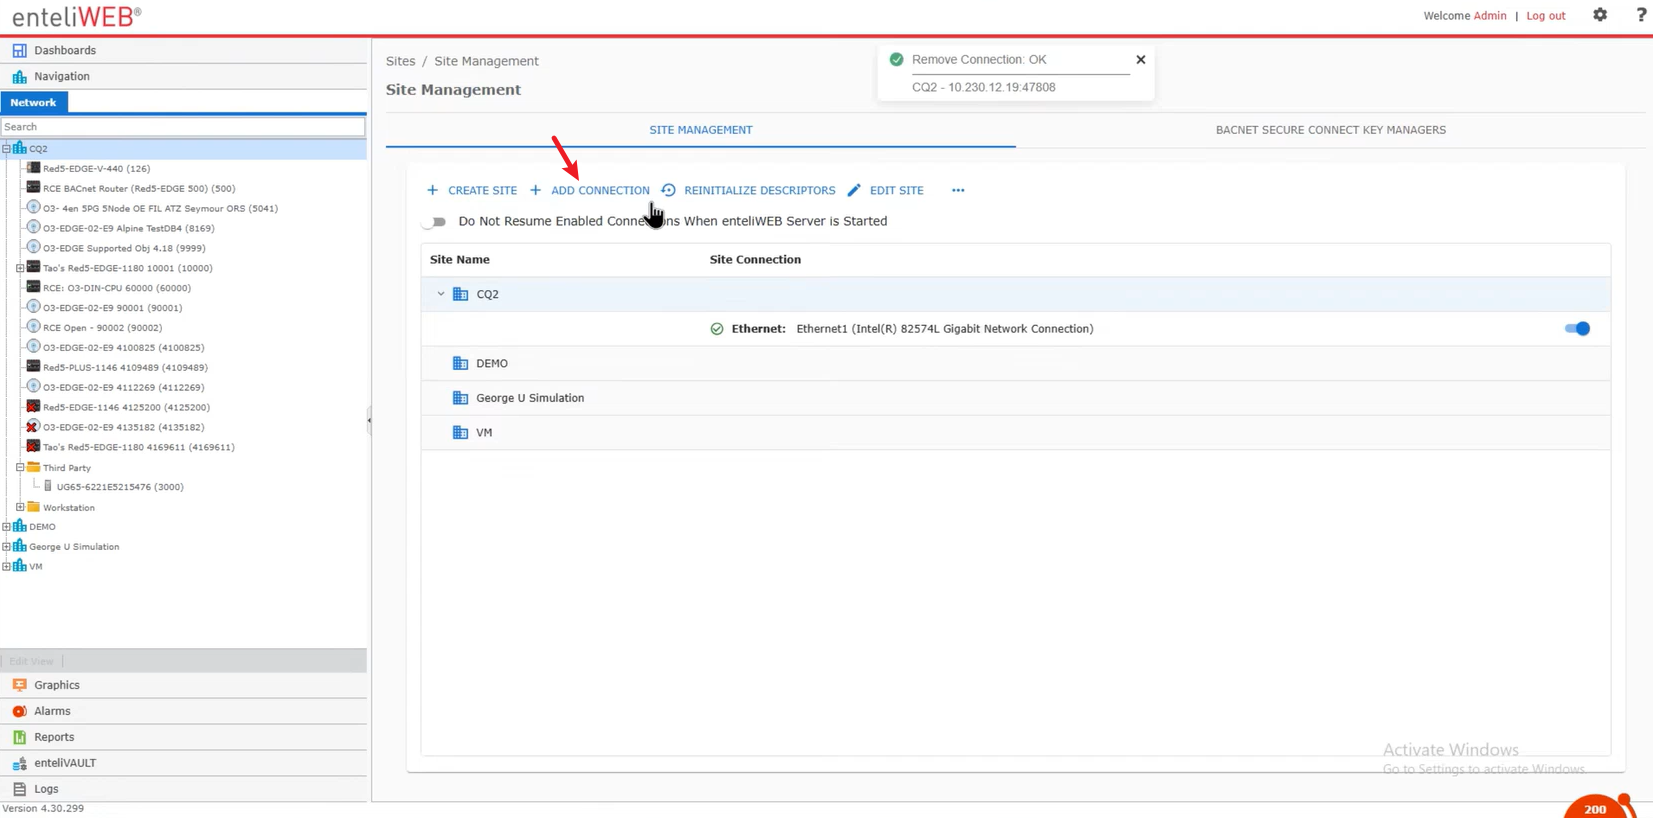The image size is (1653, 818).
Task: Collapse the CQ2 tree node
Action: coord(6,148)
